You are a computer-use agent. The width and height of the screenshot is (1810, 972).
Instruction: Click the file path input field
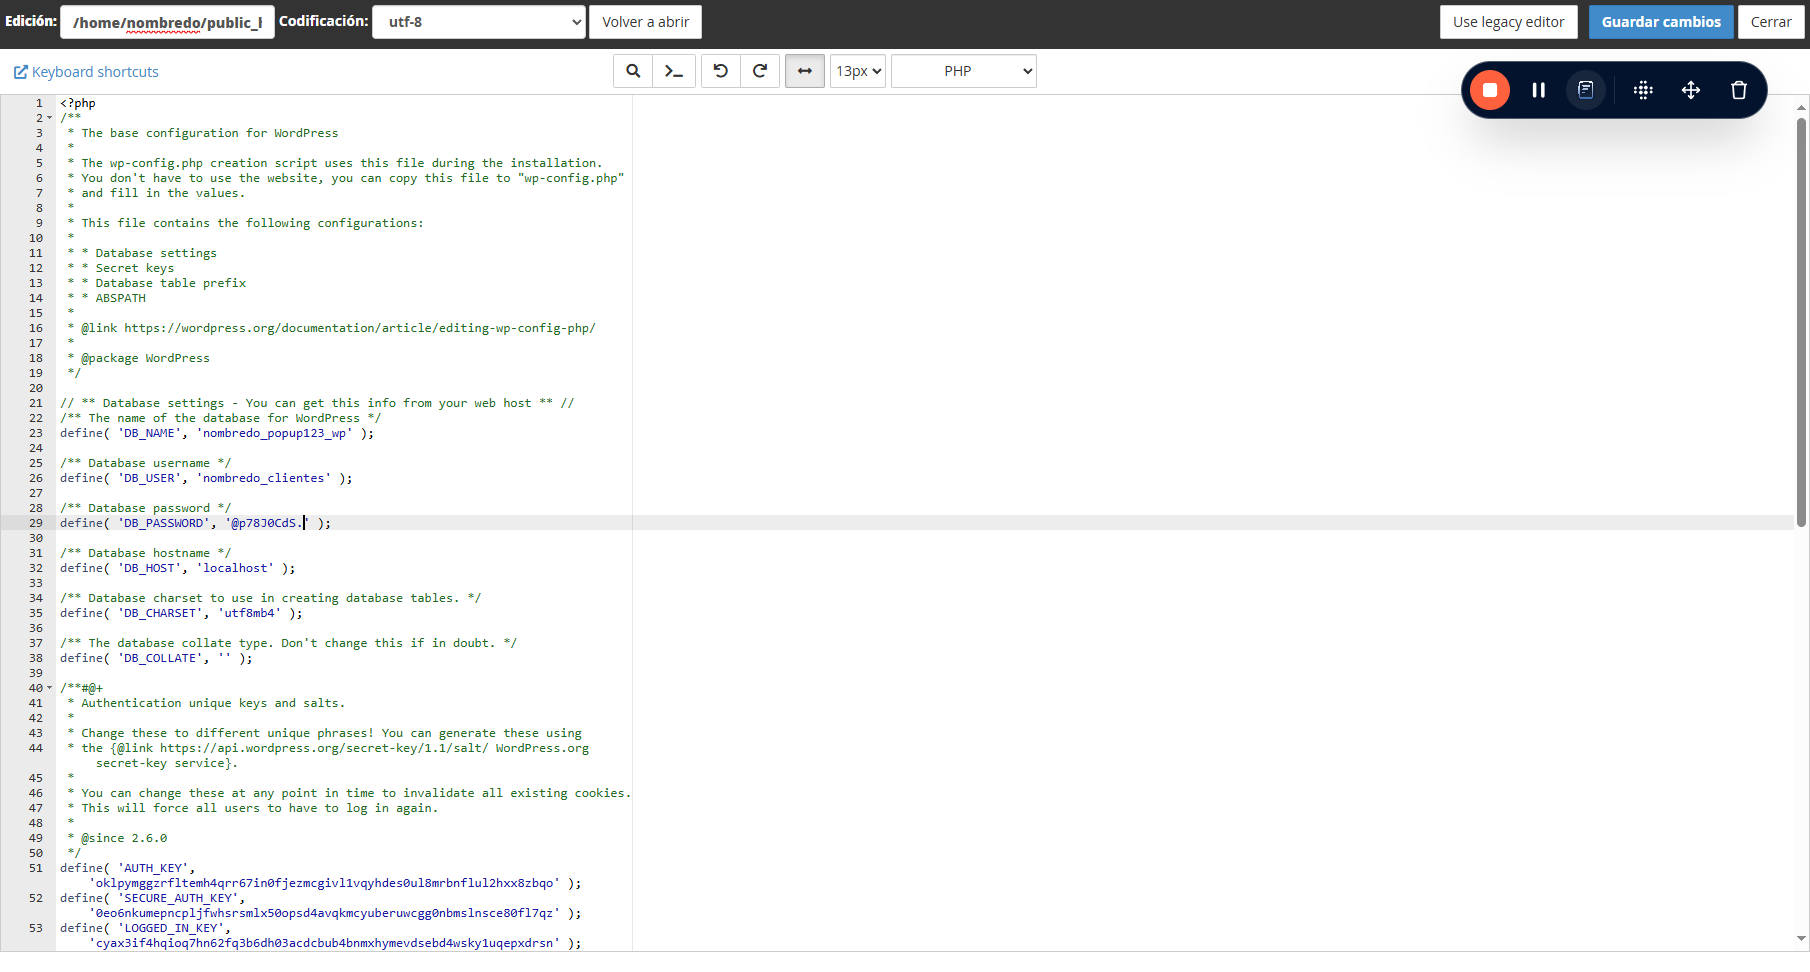[x=167, y=22]
